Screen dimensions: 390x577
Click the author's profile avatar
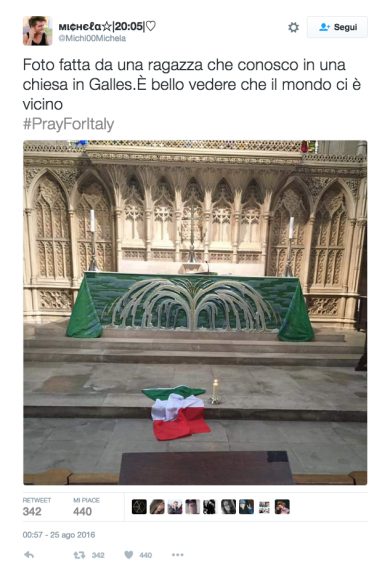pyautogui.click(x=38, y=31)
